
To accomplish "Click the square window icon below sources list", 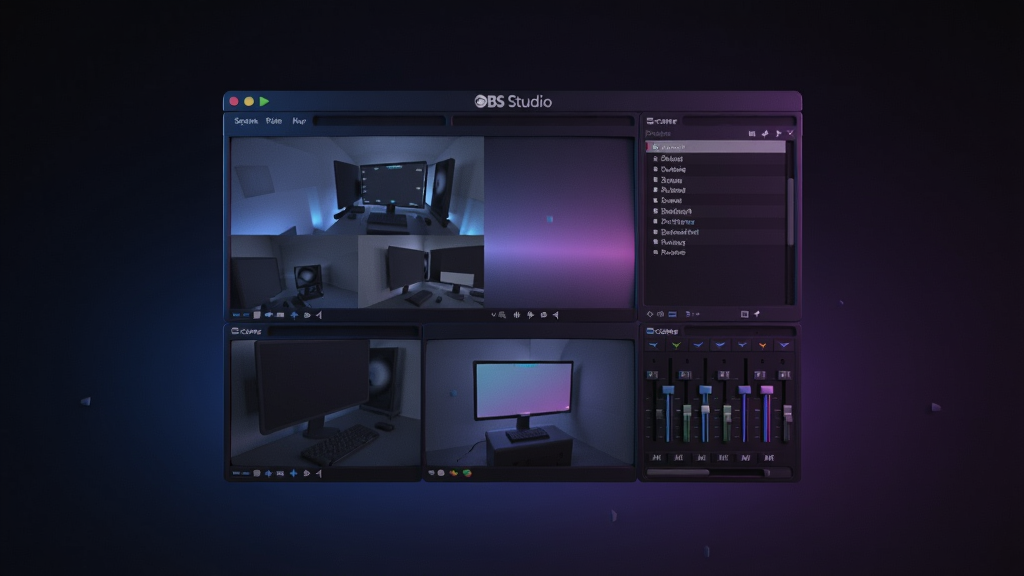I will [744, 314].
